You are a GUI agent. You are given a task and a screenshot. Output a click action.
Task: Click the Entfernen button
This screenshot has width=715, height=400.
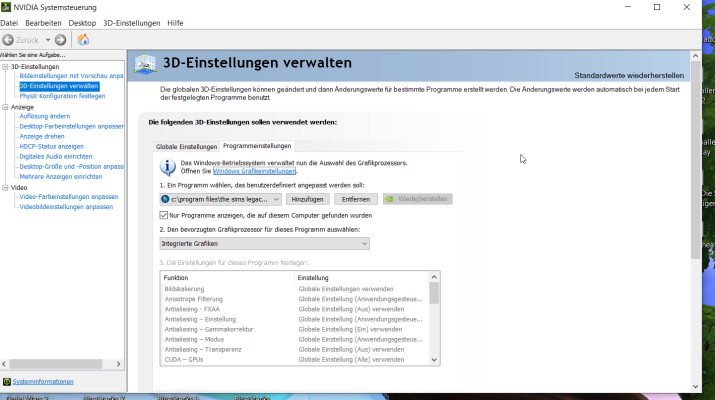tap(356, 199)
